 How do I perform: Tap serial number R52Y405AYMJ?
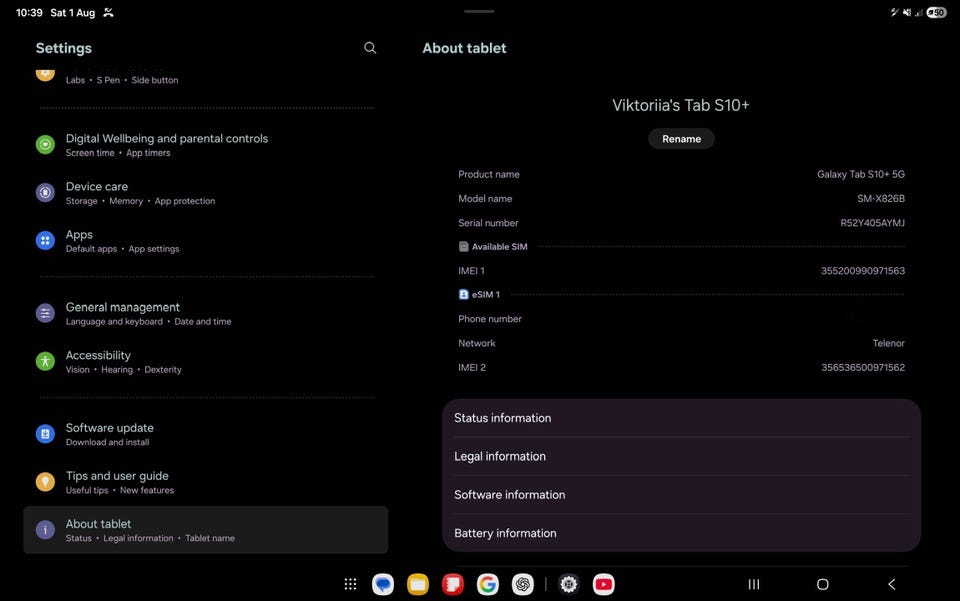[872, 223]
